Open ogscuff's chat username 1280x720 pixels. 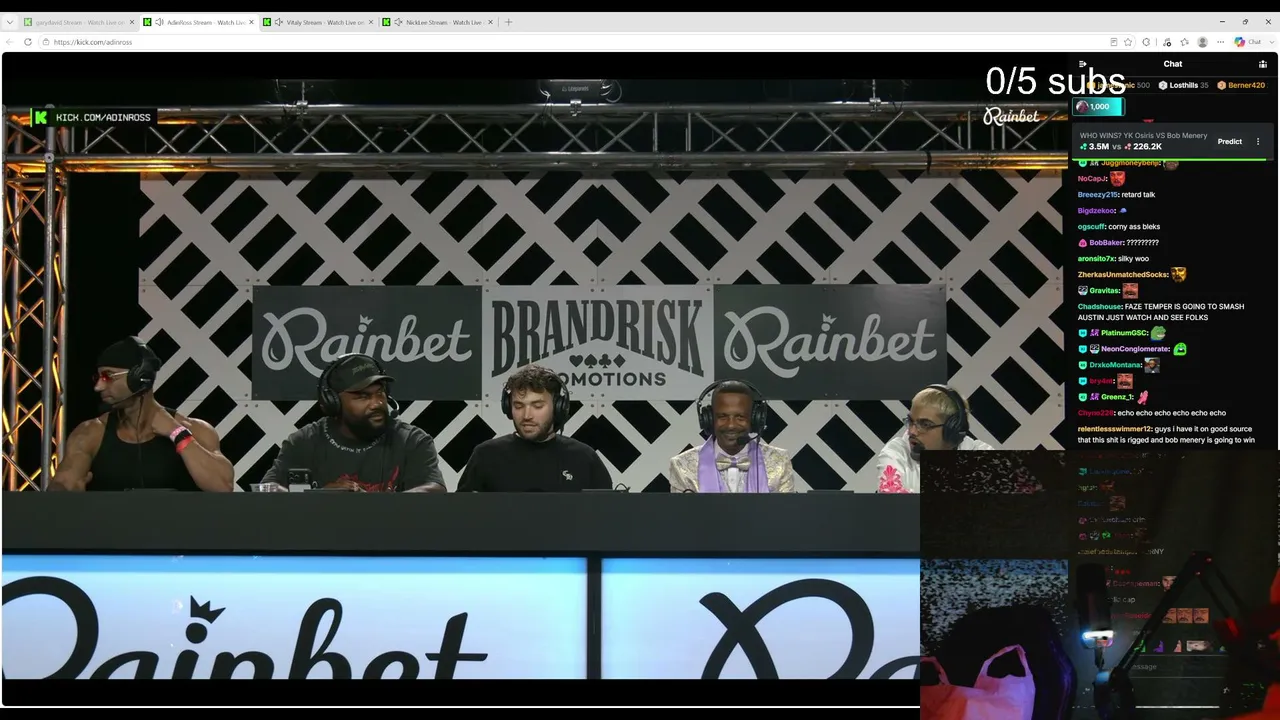coord(1091,227)
